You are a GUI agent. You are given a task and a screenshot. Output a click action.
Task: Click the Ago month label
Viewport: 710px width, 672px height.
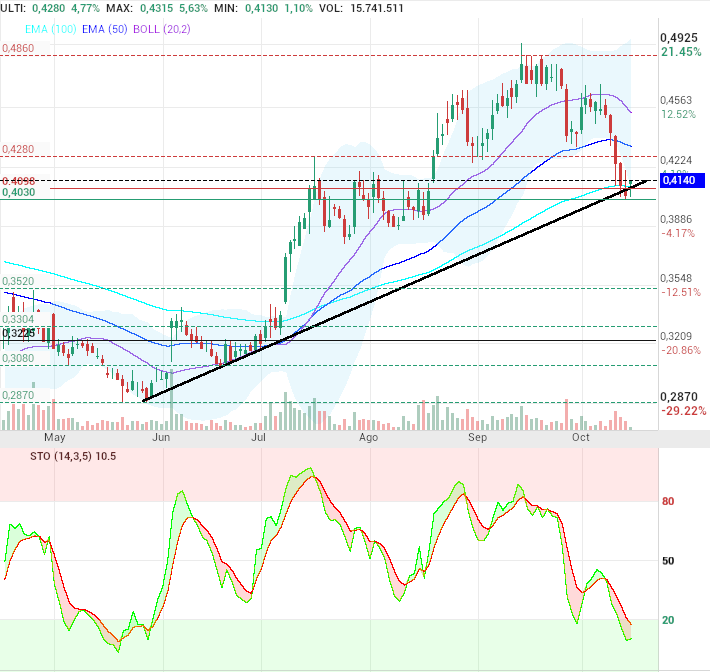point(368,438)
